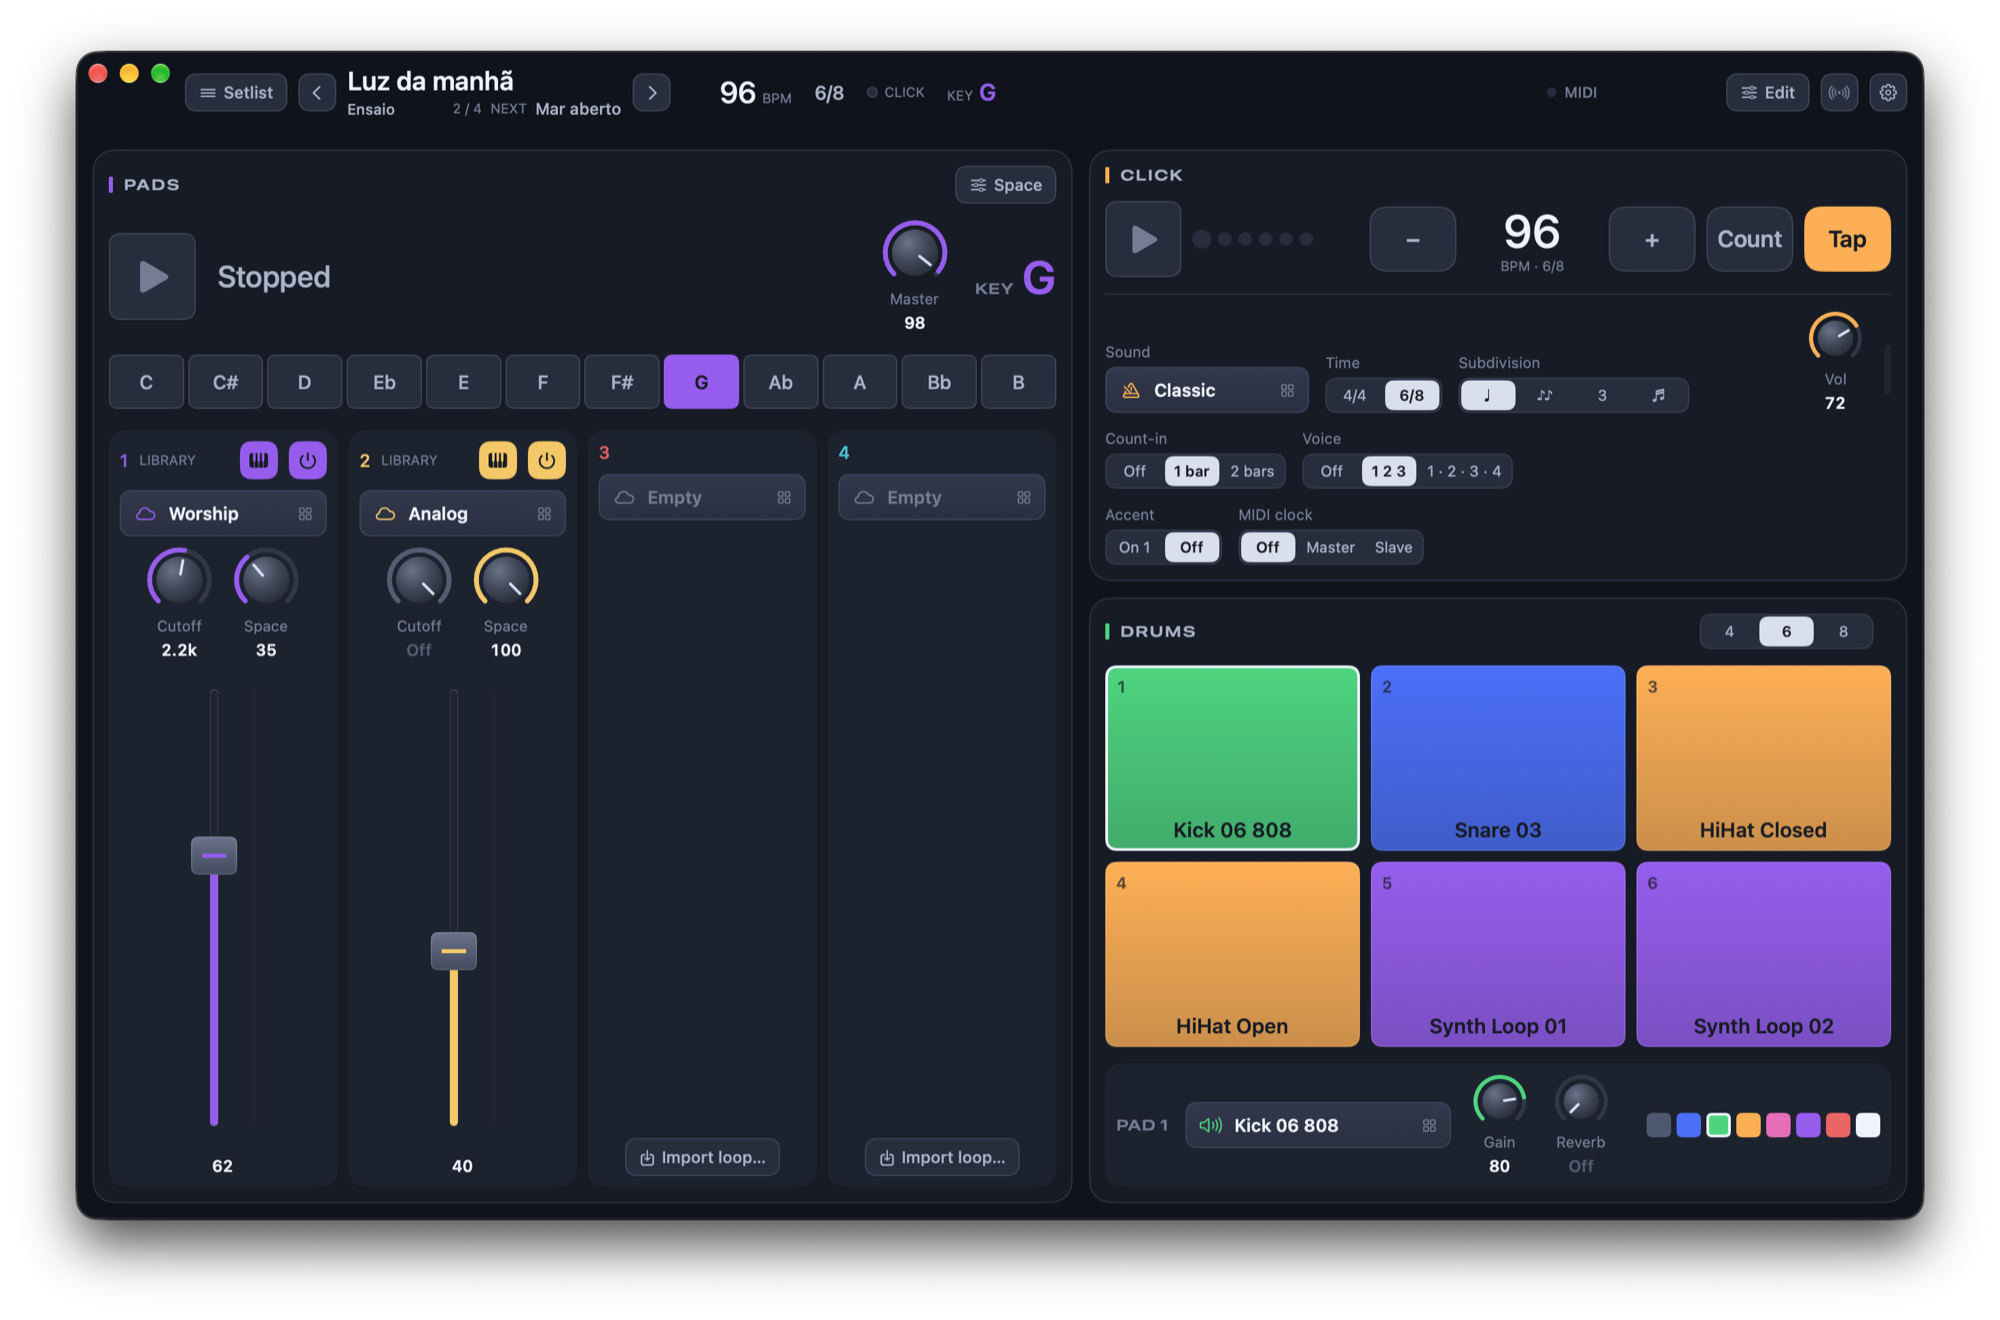Open Analog preset selector
The width and height of the screenshot is (2000, 1320).
pyautogui.click(x=462, y=513)
